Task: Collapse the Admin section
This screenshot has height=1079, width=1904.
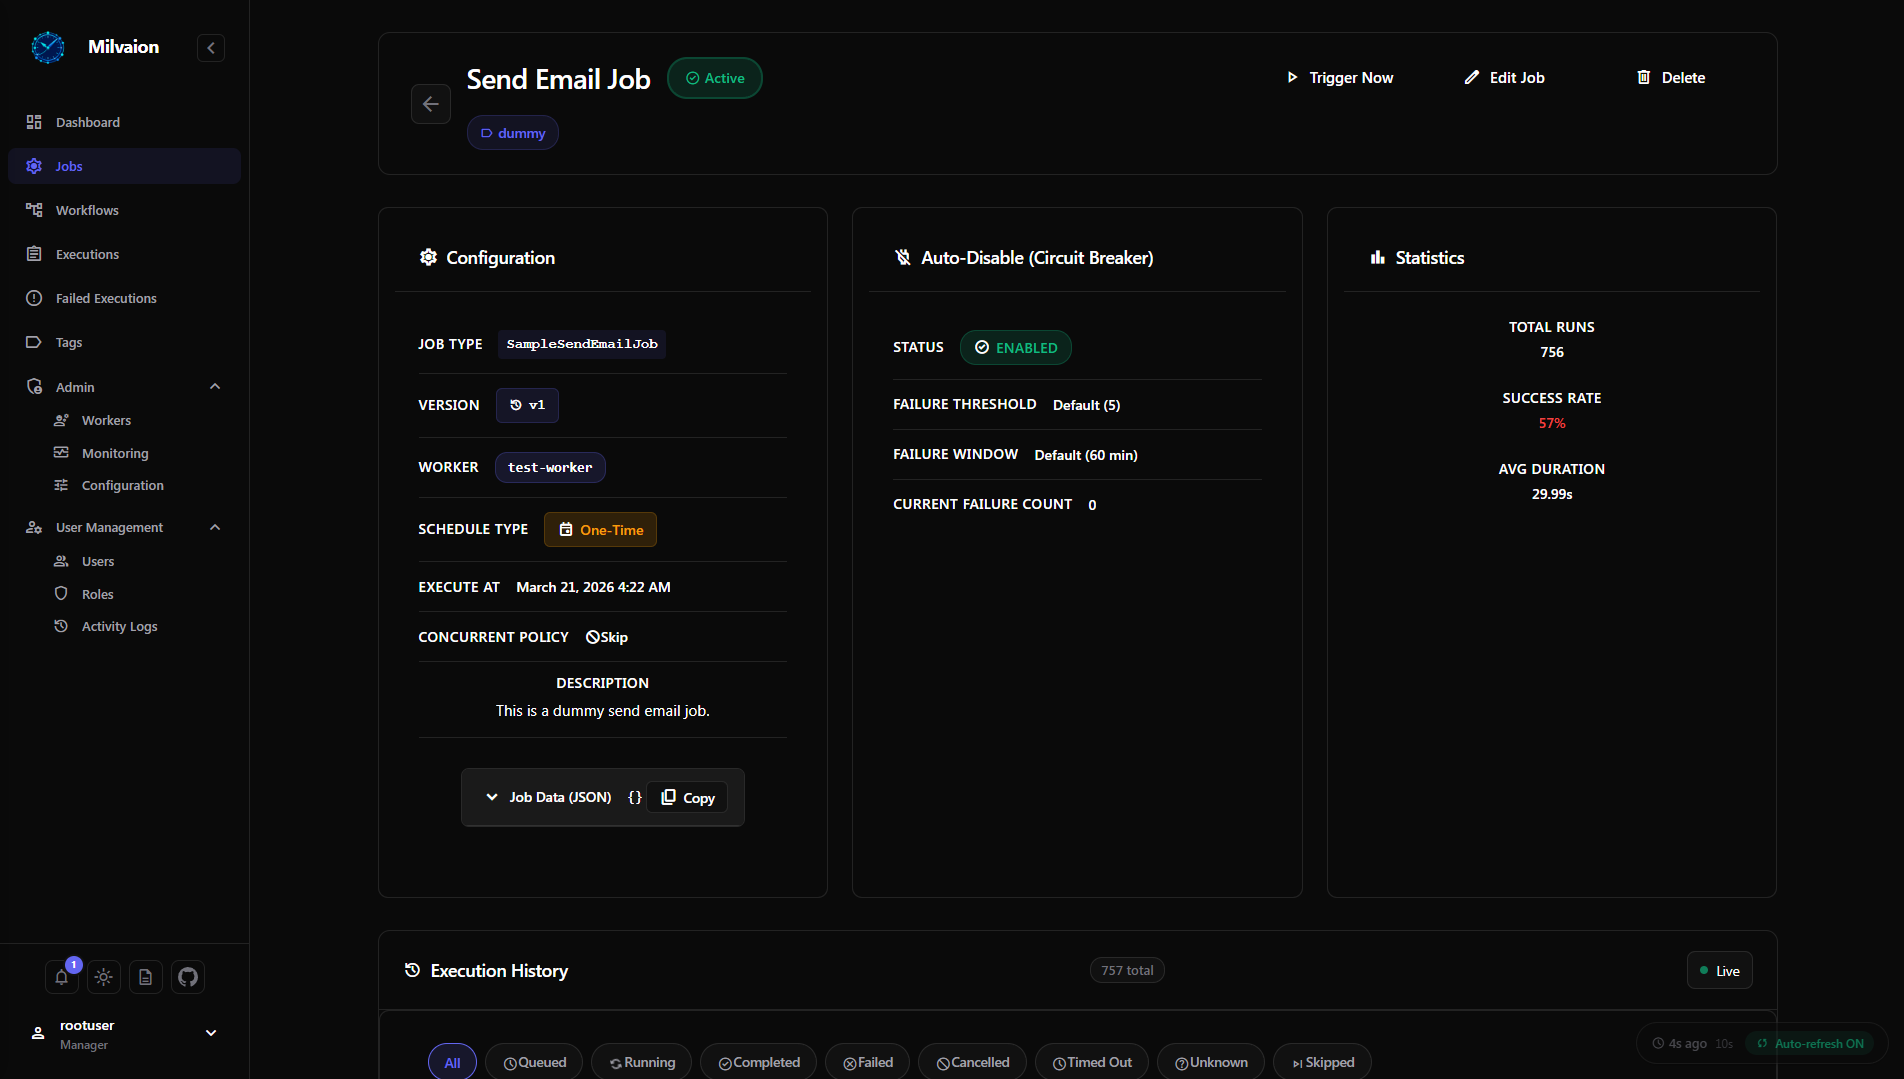Action: pos(214,387)
